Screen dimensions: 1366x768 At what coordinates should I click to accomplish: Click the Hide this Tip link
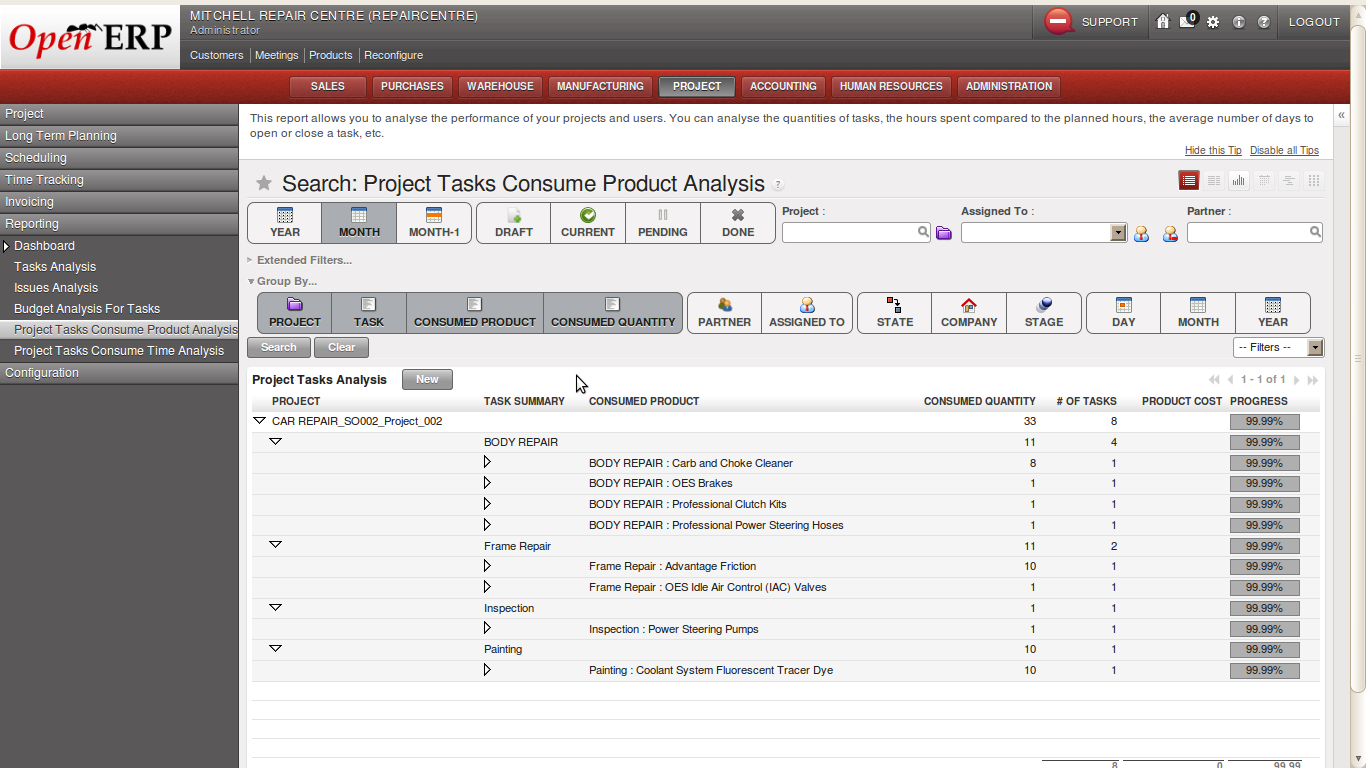click(1213, 150)
